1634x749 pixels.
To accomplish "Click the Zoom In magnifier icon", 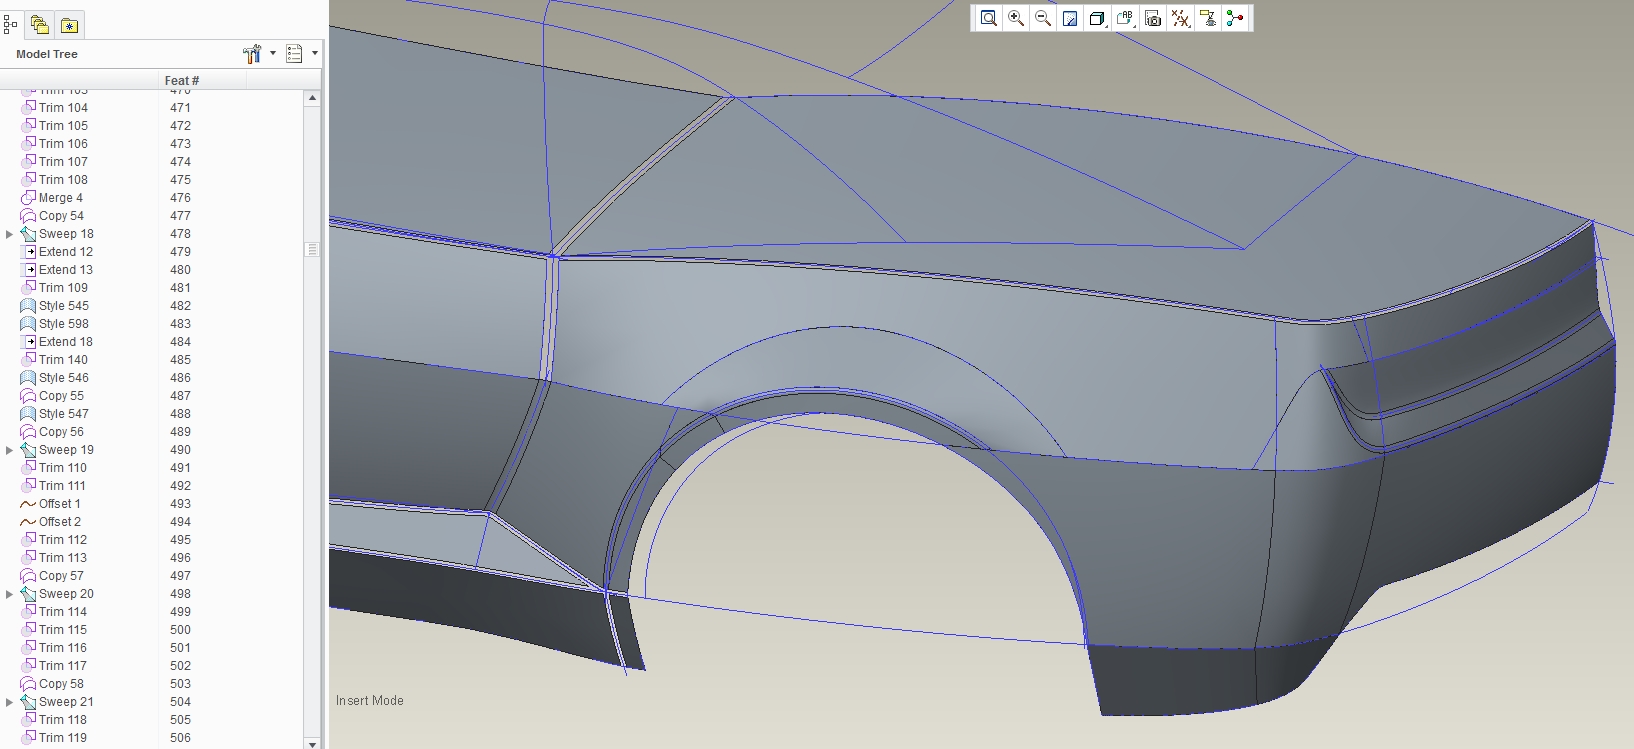I will pyautogui.click(x=1016, y=18).
